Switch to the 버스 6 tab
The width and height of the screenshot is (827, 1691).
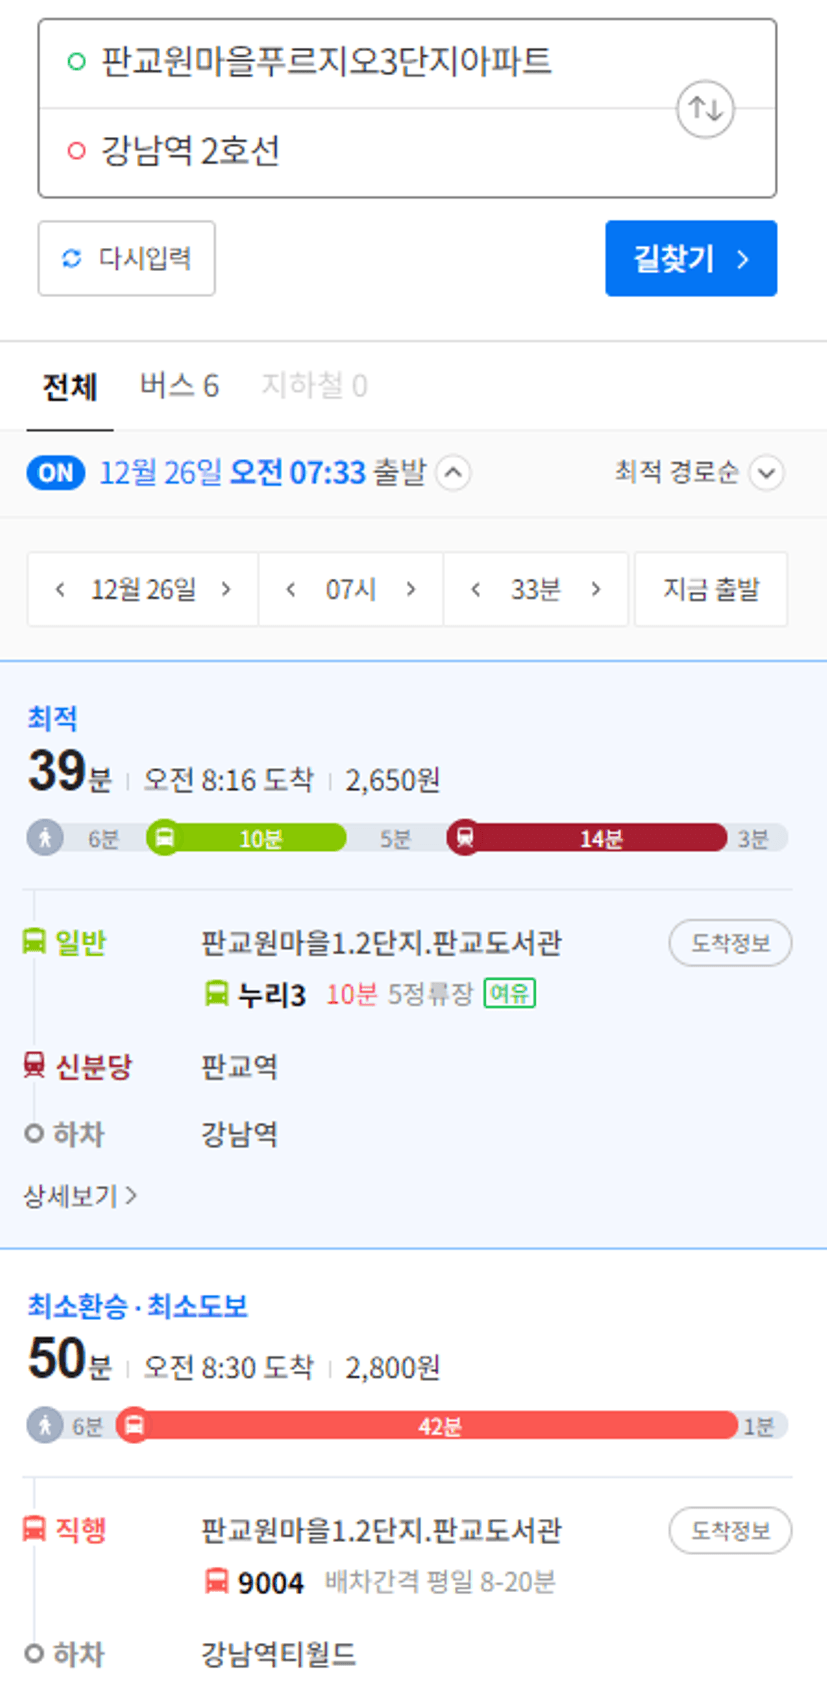(x=179, y=386)
